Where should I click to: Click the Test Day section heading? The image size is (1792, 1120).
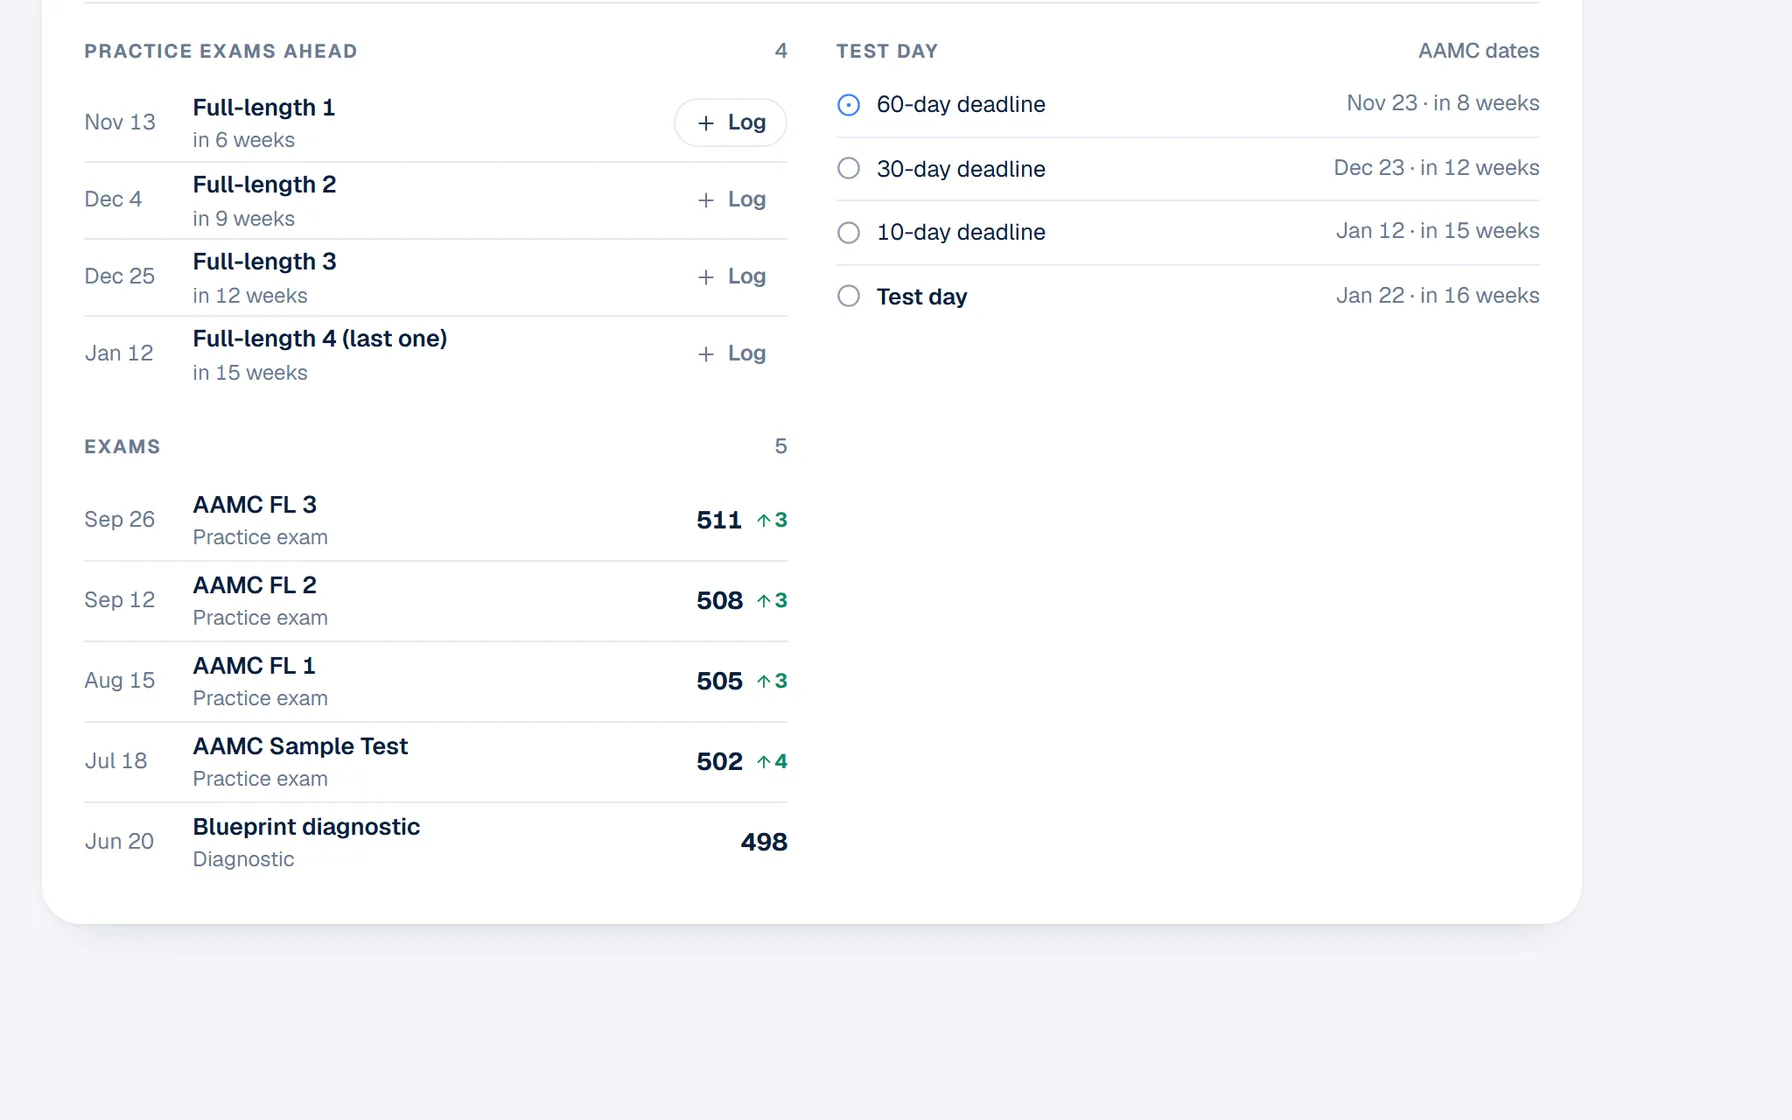[887, 51]
